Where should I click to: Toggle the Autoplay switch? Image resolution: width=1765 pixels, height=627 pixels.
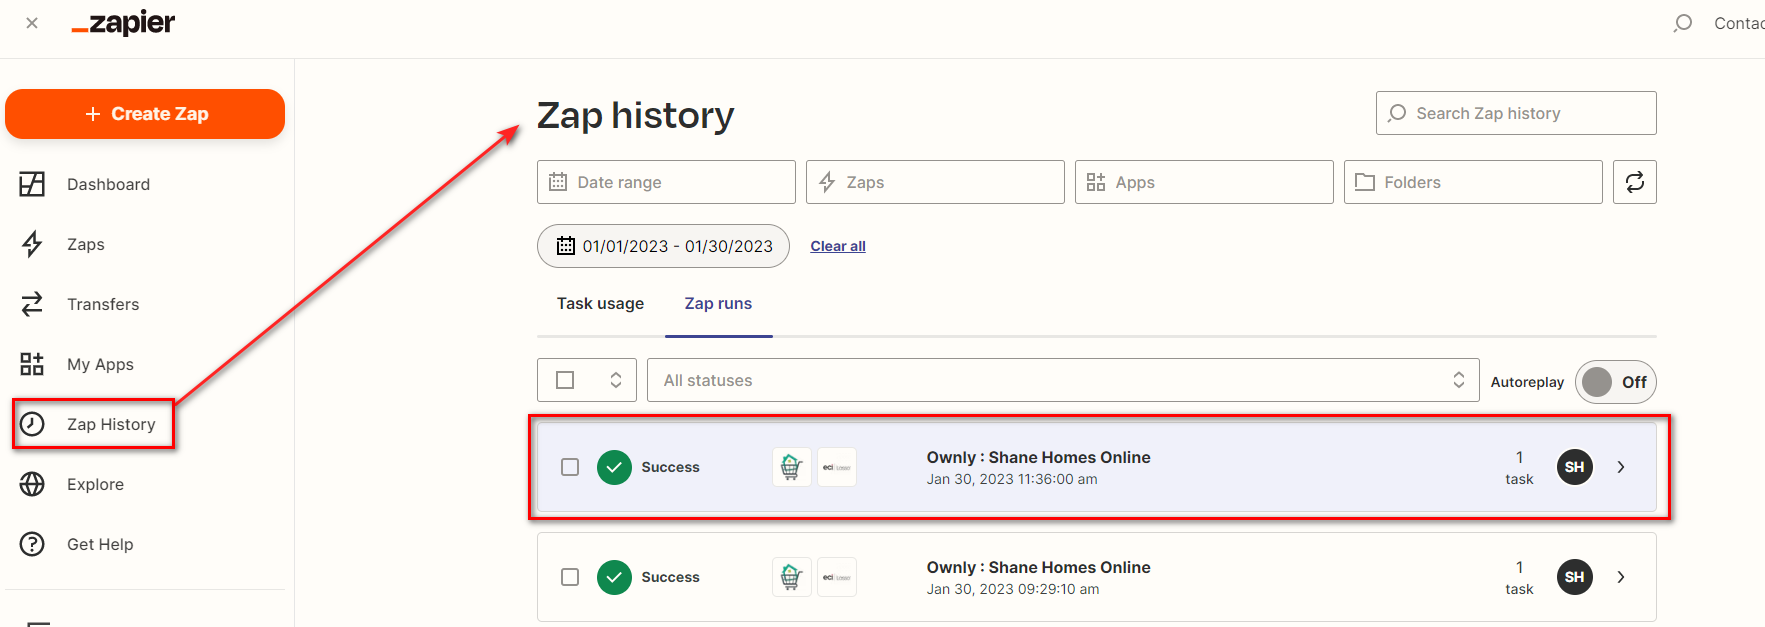click(1616, 382)
